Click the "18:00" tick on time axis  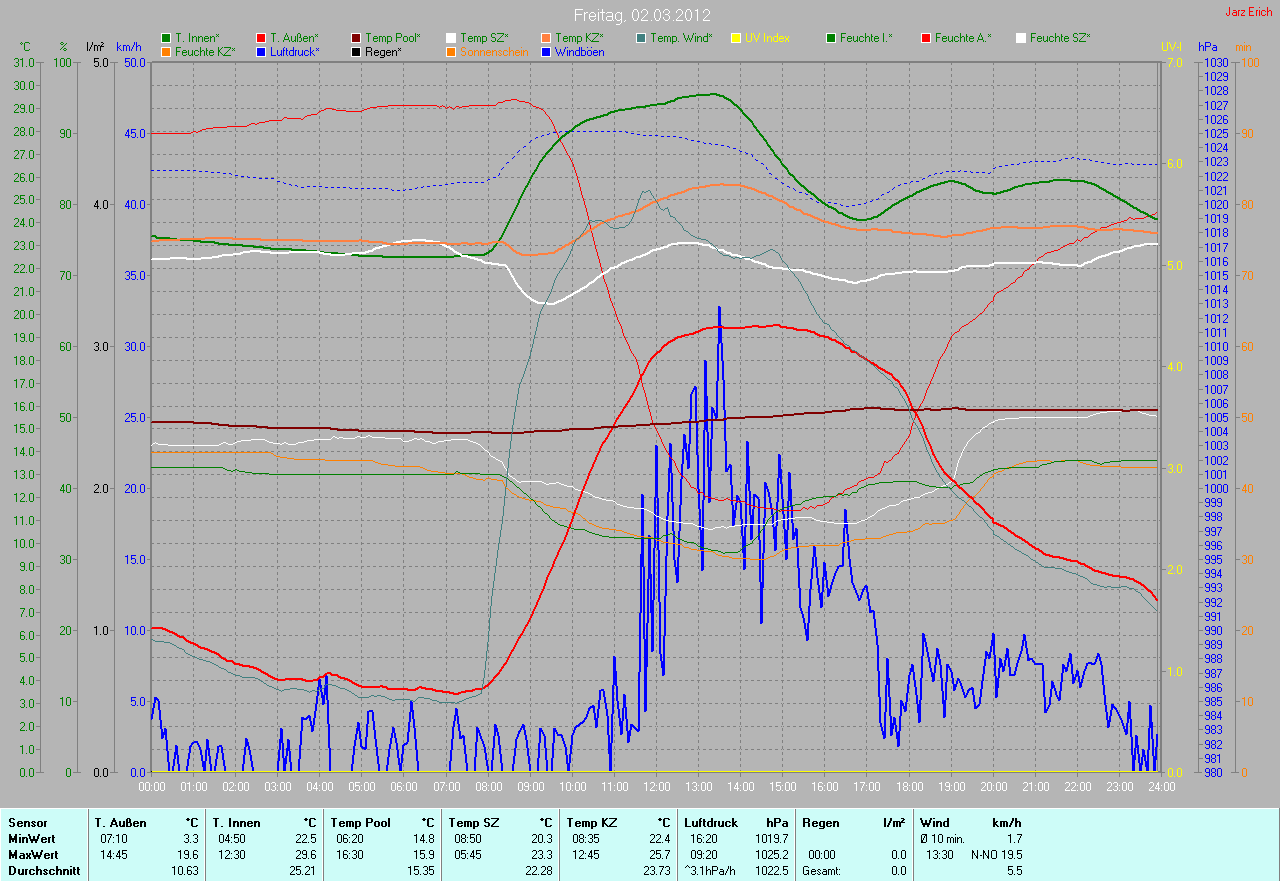point(909,787)
